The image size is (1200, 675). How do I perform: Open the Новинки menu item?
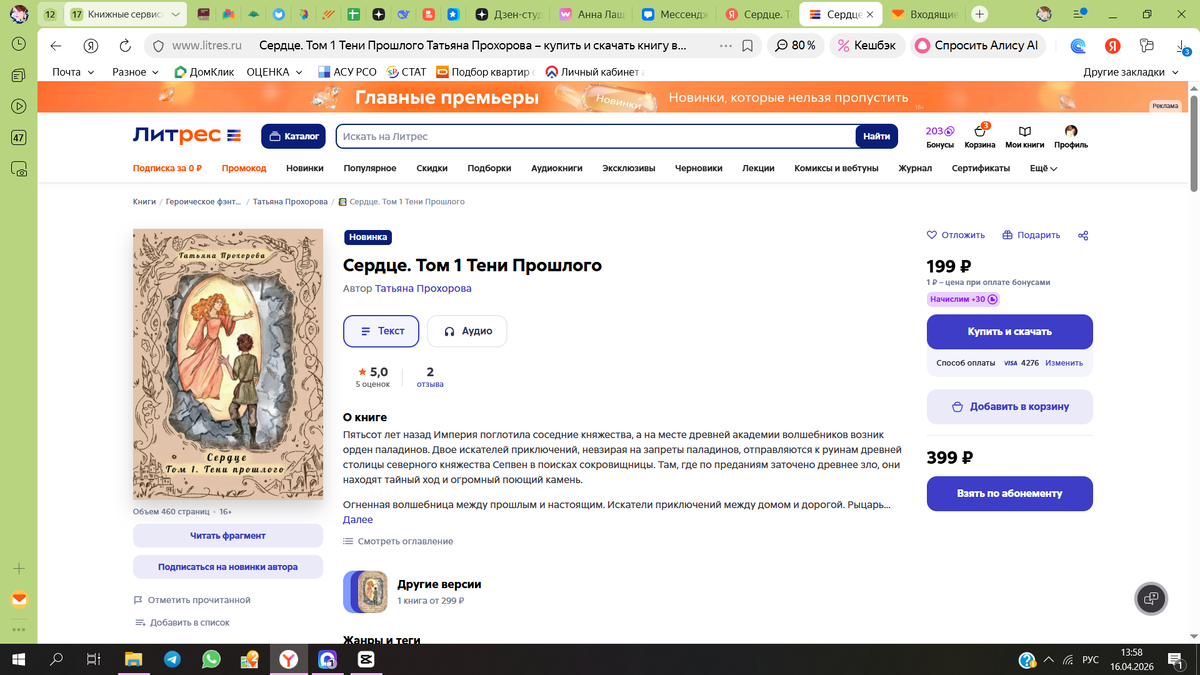(x=305, y=168)
